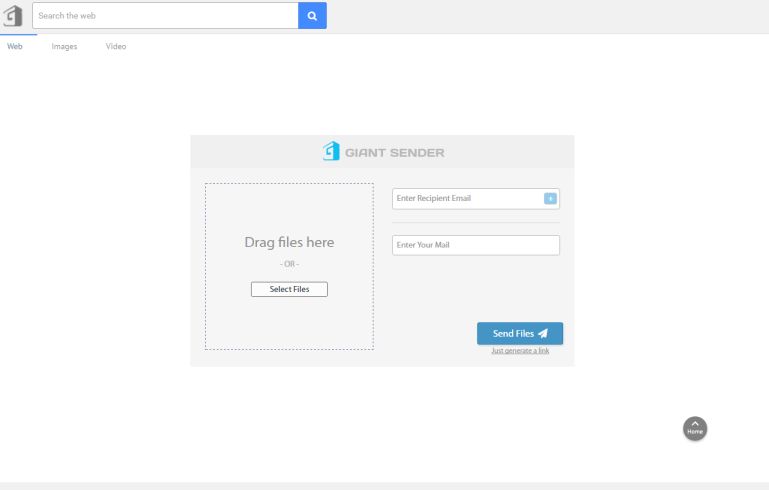Click the blue magnifier search button
Viewport: 769px width, 490px height.
[312, 16]
